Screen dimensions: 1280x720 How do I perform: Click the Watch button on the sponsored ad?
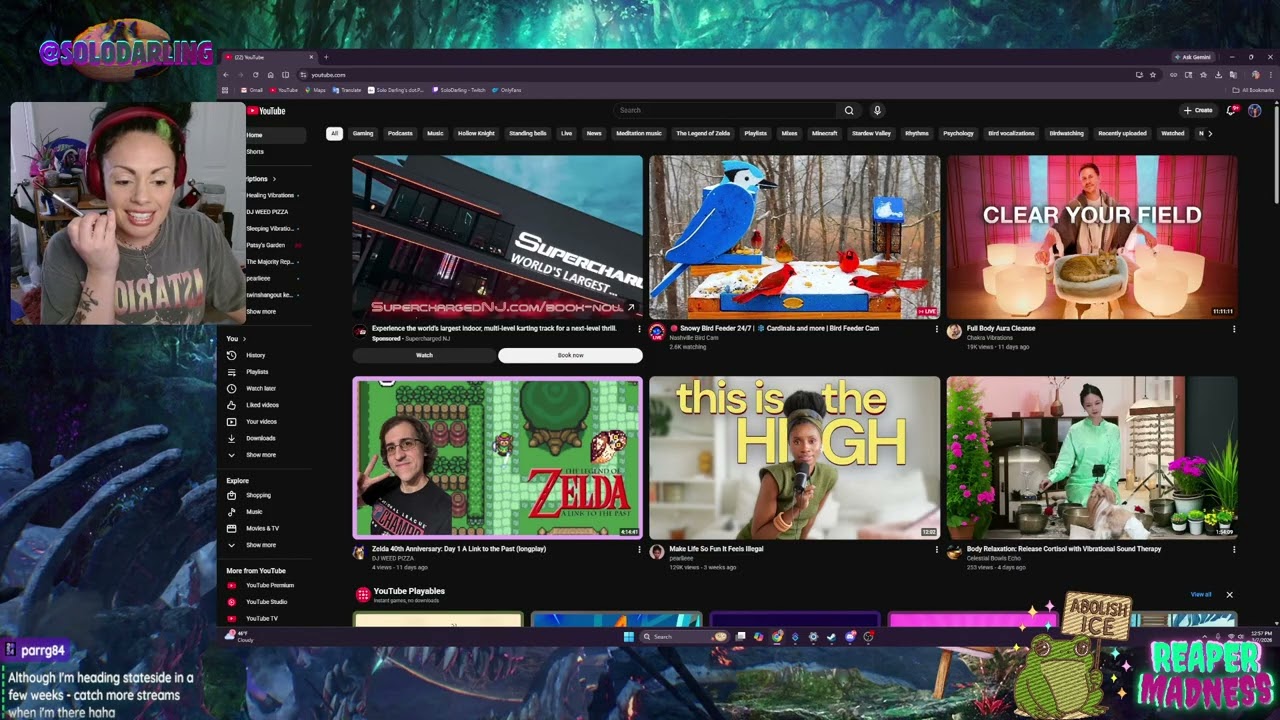pos(424,355)
